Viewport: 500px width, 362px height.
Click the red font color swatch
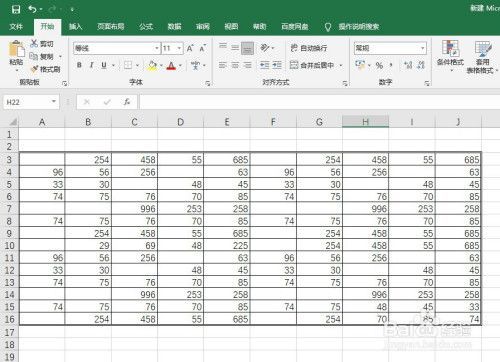171,66
